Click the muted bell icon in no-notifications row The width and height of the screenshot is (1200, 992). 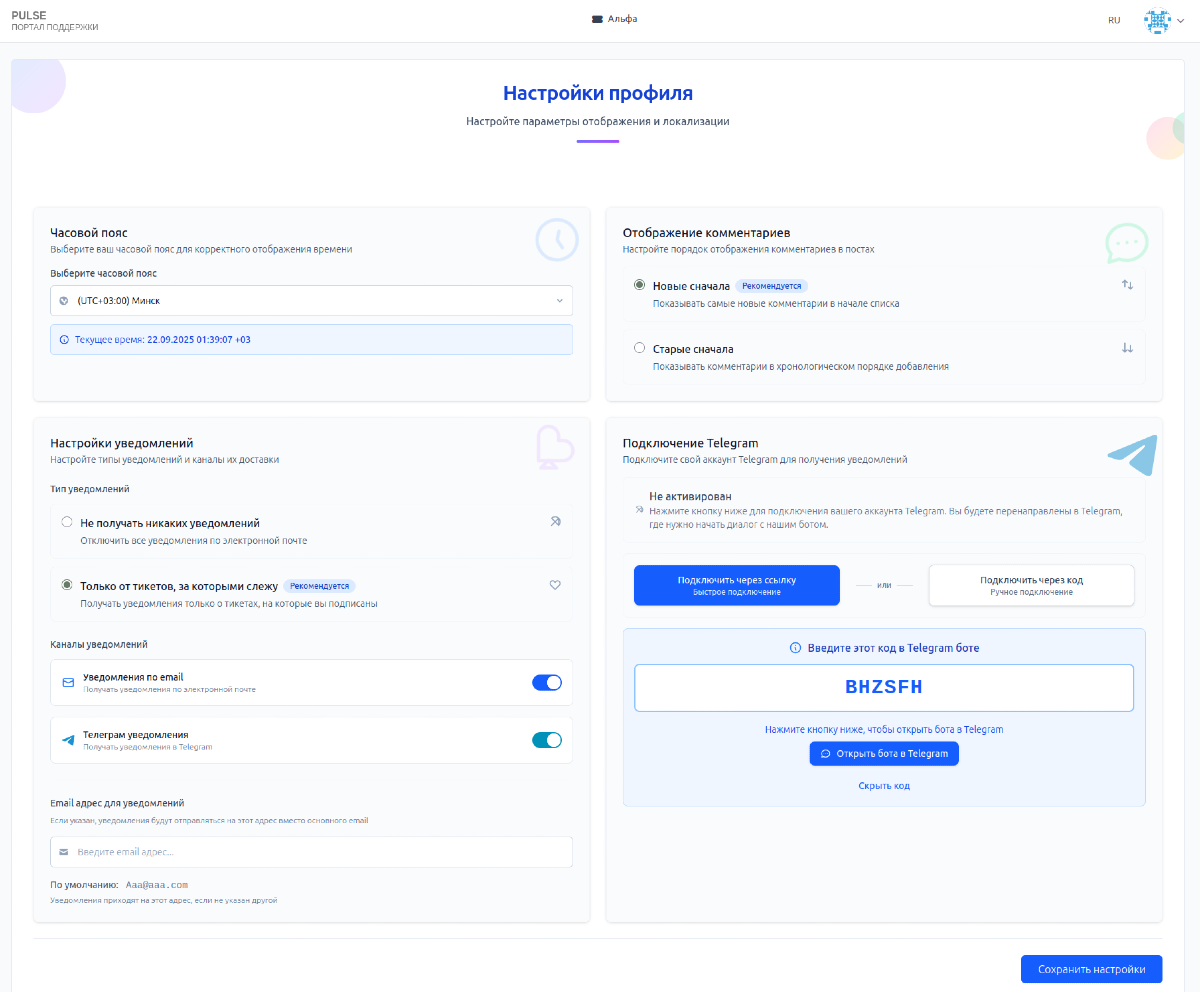tap(555, 521)
